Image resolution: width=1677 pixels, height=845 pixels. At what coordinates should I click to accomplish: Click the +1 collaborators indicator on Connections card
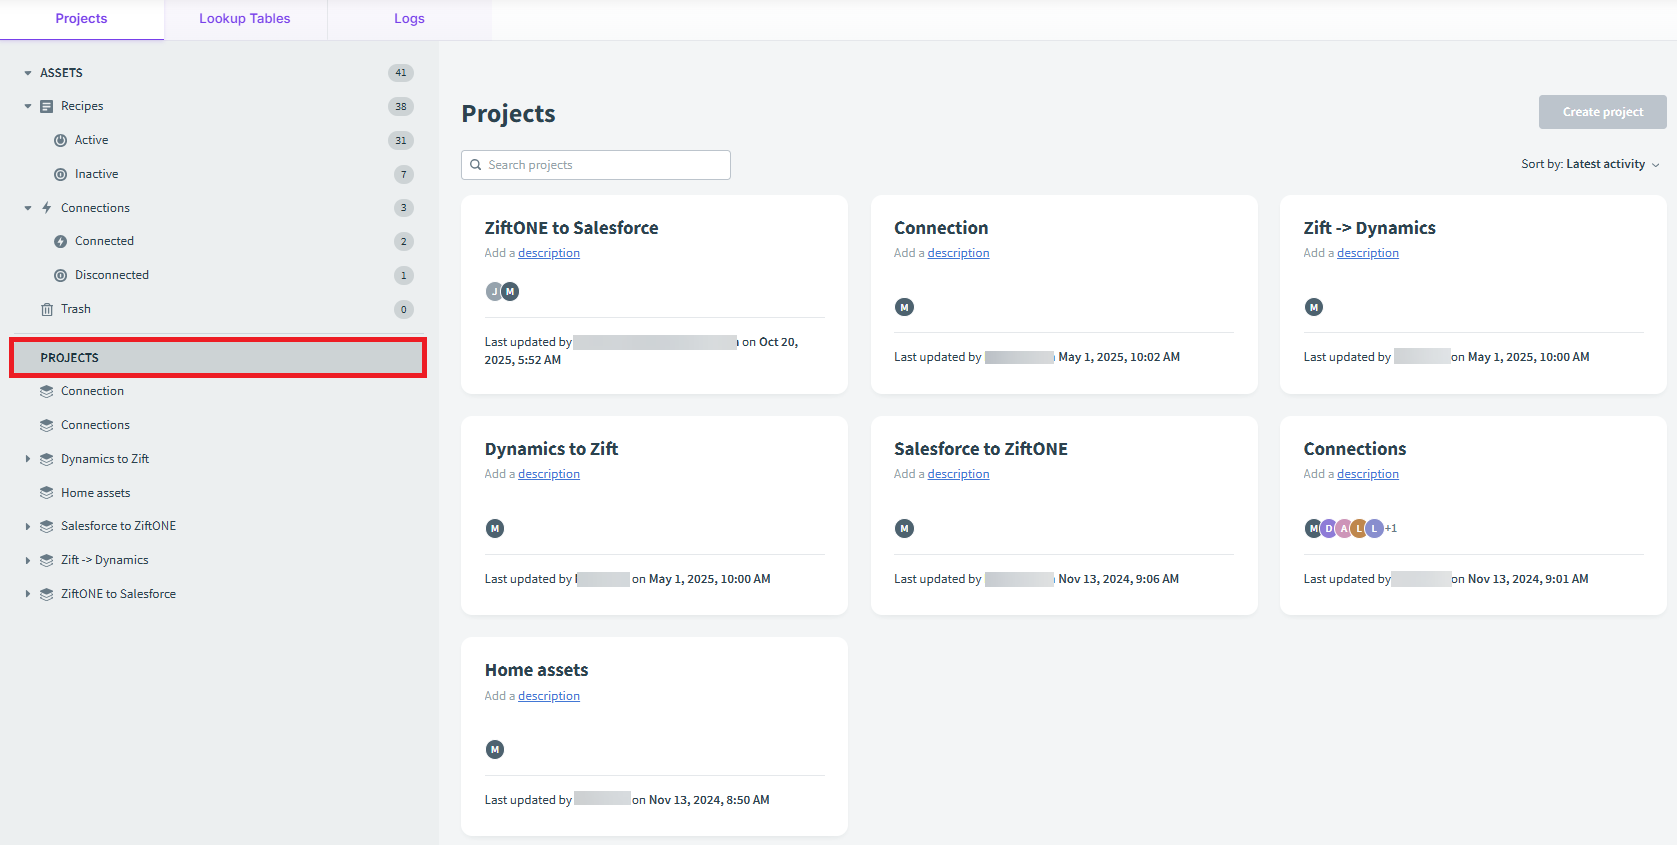[x=1391, y=528]
